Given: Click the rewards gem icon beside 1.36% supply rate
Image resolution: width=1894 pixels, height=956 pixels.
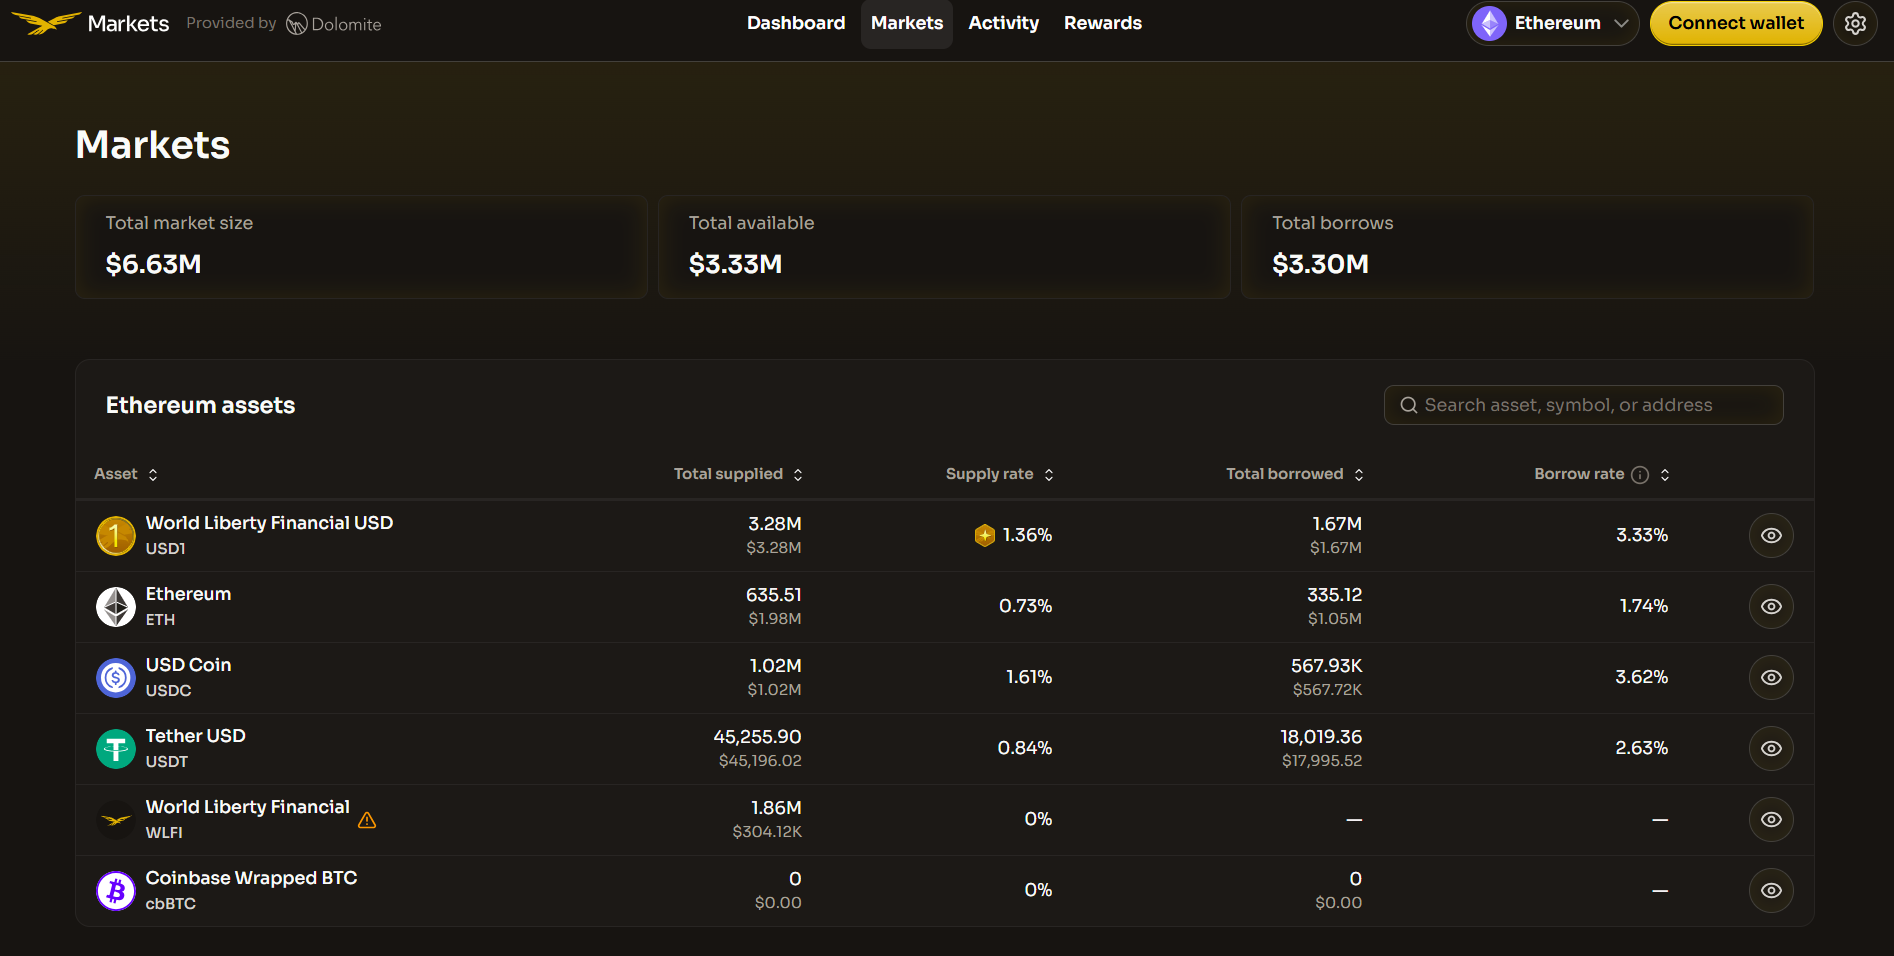Looking at the screenshot, I should coord(986,535).
